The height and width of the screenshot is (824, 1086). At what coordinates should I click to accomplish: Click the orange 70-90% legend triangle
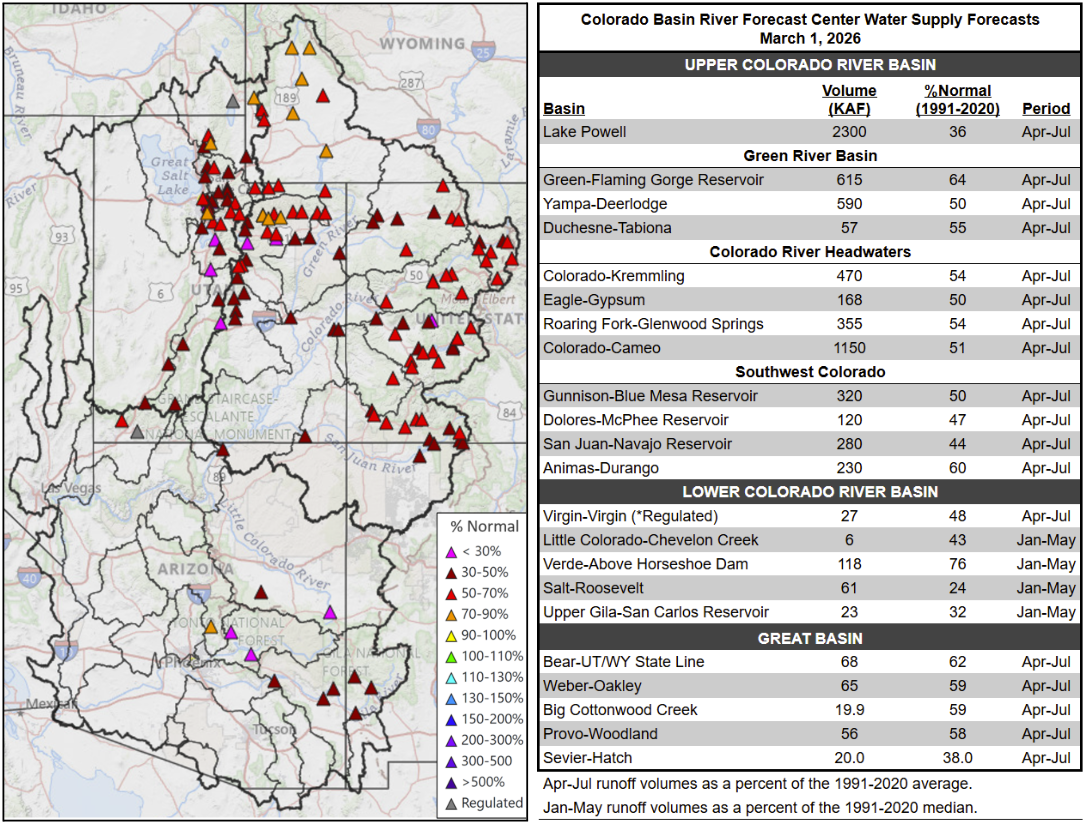point(452,615)
